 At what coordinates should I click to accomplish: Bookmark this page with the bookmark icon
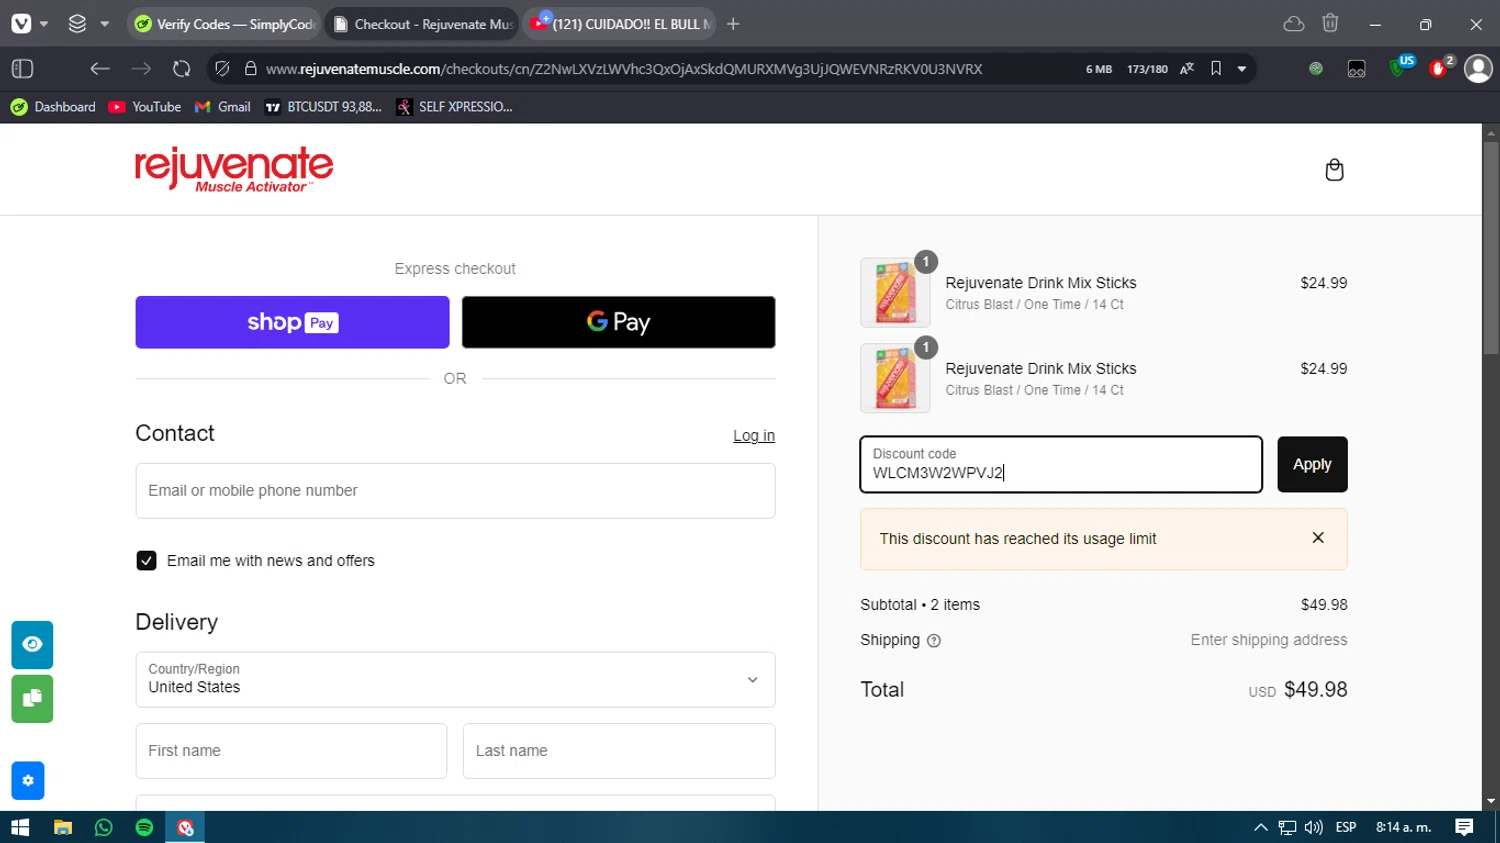tap(1216, 69)
